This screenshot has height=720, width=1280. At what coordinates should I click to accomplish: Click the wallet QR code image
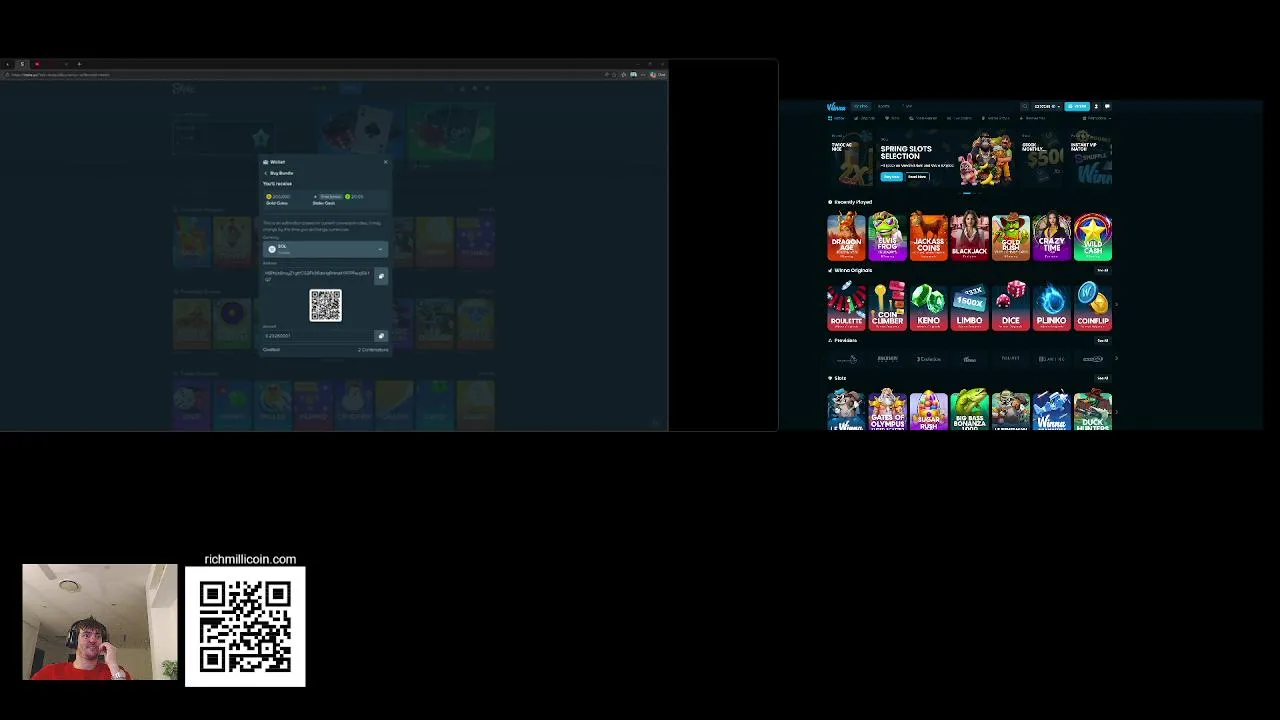click(x=325, y=305)
